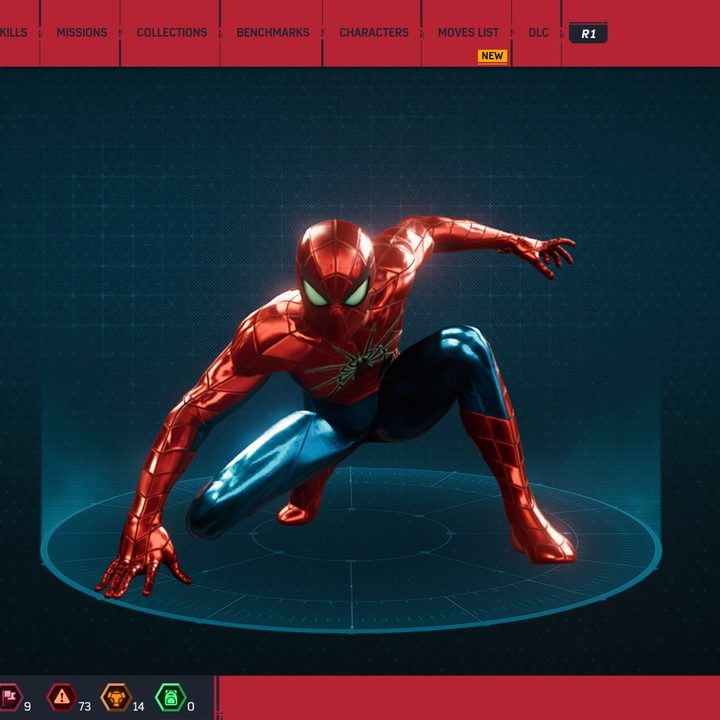Open the Benchmarks tab
Viewport: 720px width, 720px height.
[273, 33]
